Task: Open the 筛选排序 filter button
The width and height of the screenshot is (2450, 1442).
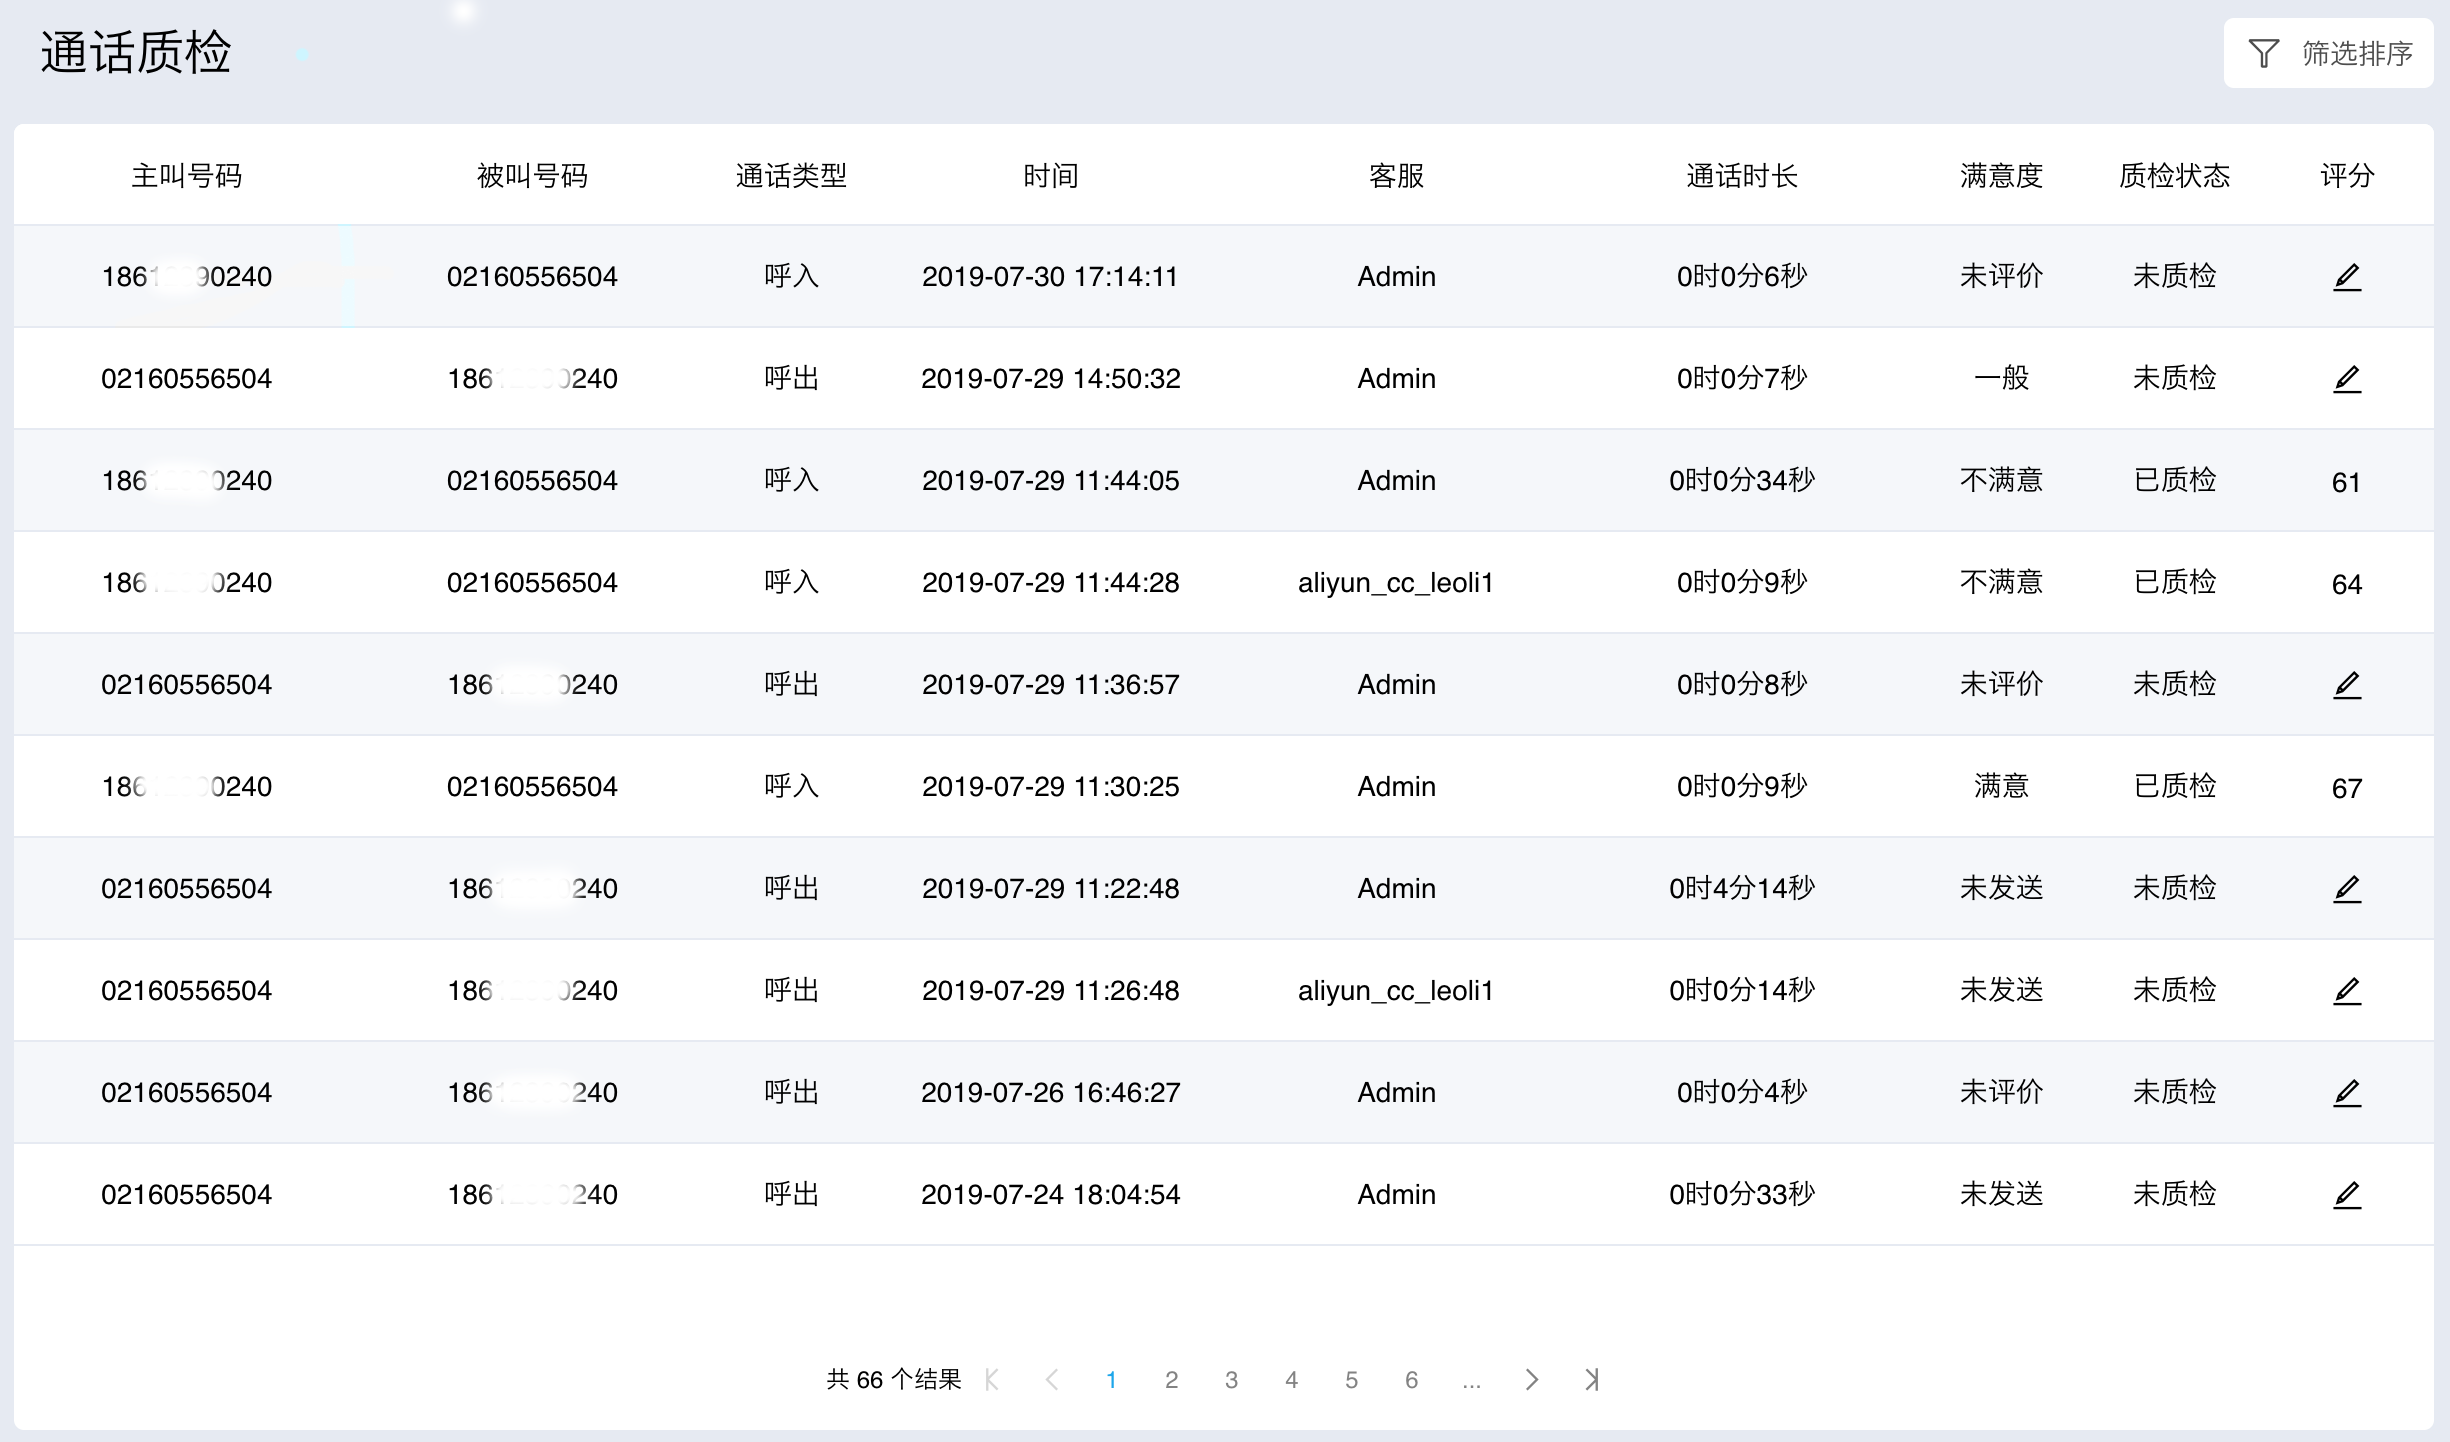Action: coord(2328,53)
